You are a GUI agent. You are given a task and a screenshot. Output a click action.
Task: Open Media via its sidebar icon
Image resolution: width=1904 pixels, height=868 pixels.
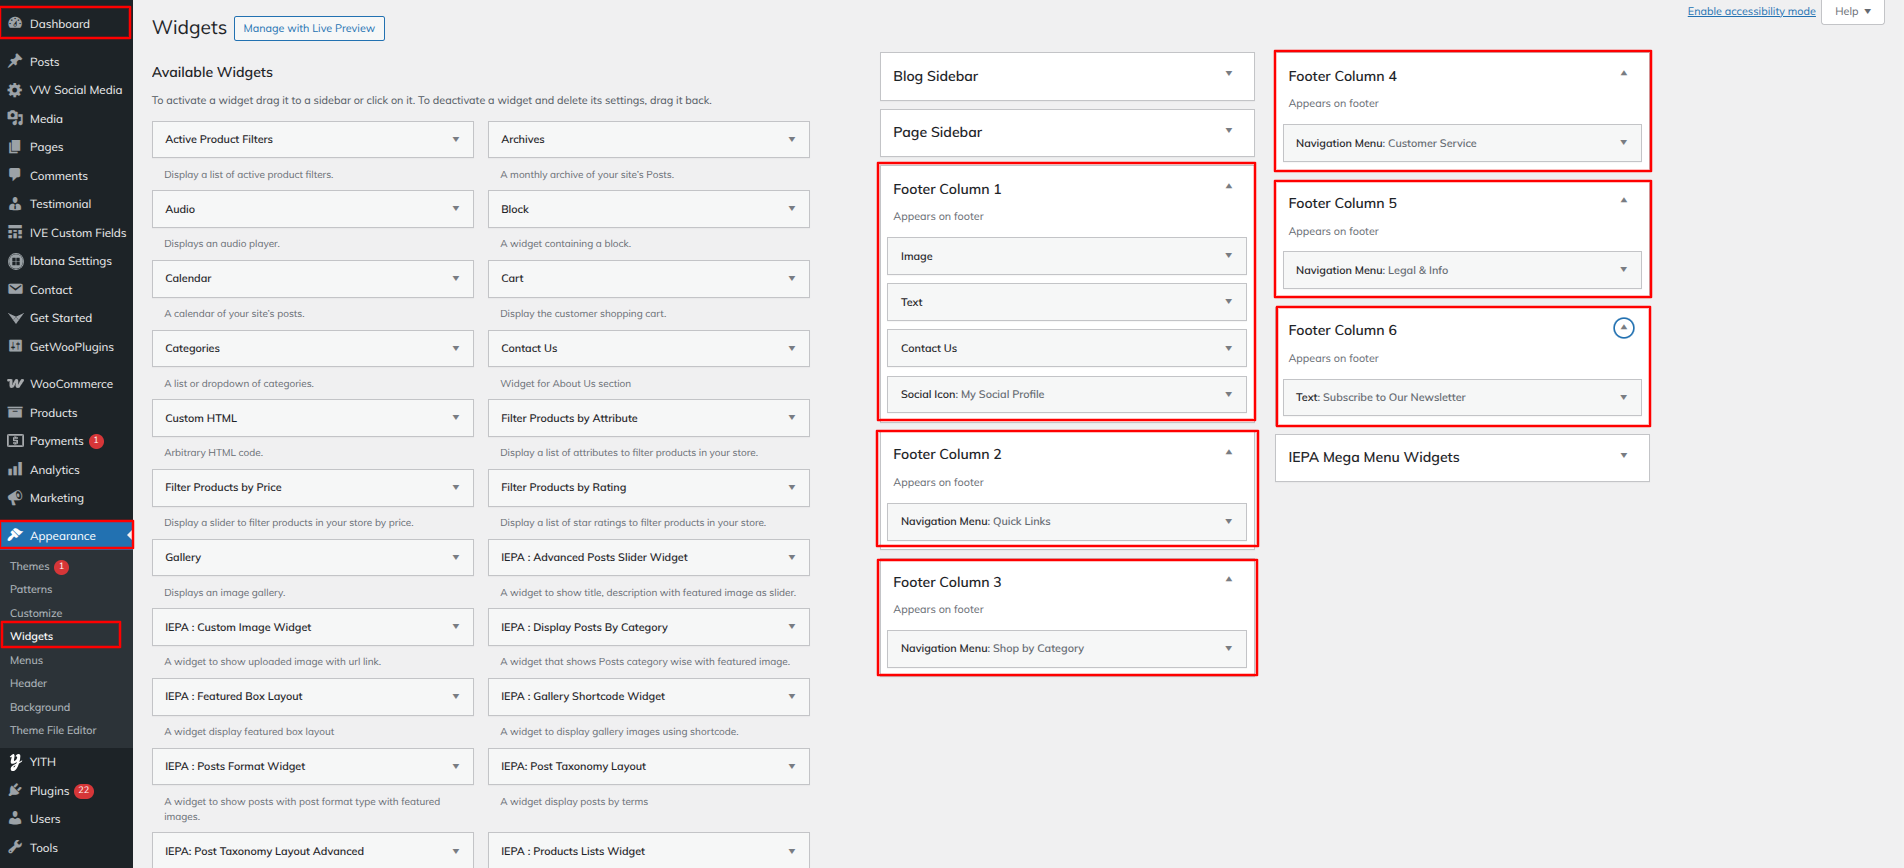click(15, 118)
